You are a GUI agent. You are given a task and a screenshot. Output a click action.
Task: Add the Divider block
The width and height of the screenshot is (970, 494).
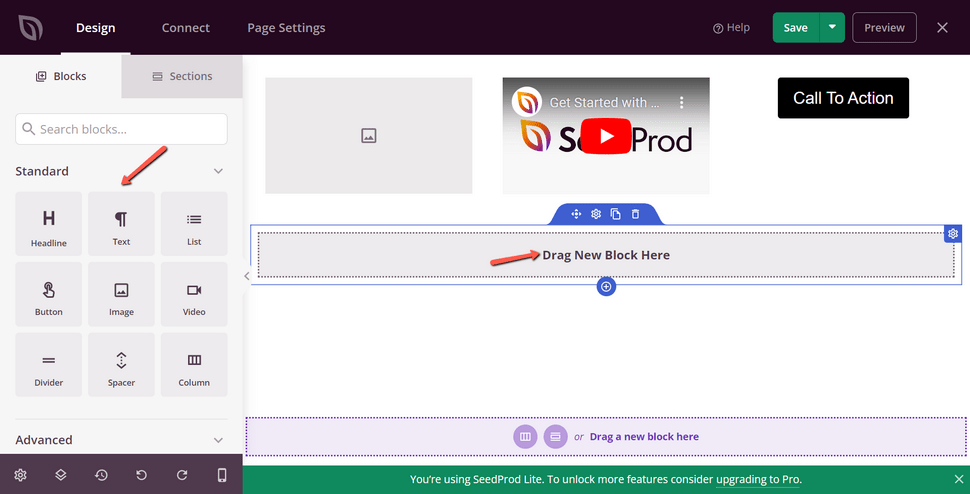pos(48,365)
